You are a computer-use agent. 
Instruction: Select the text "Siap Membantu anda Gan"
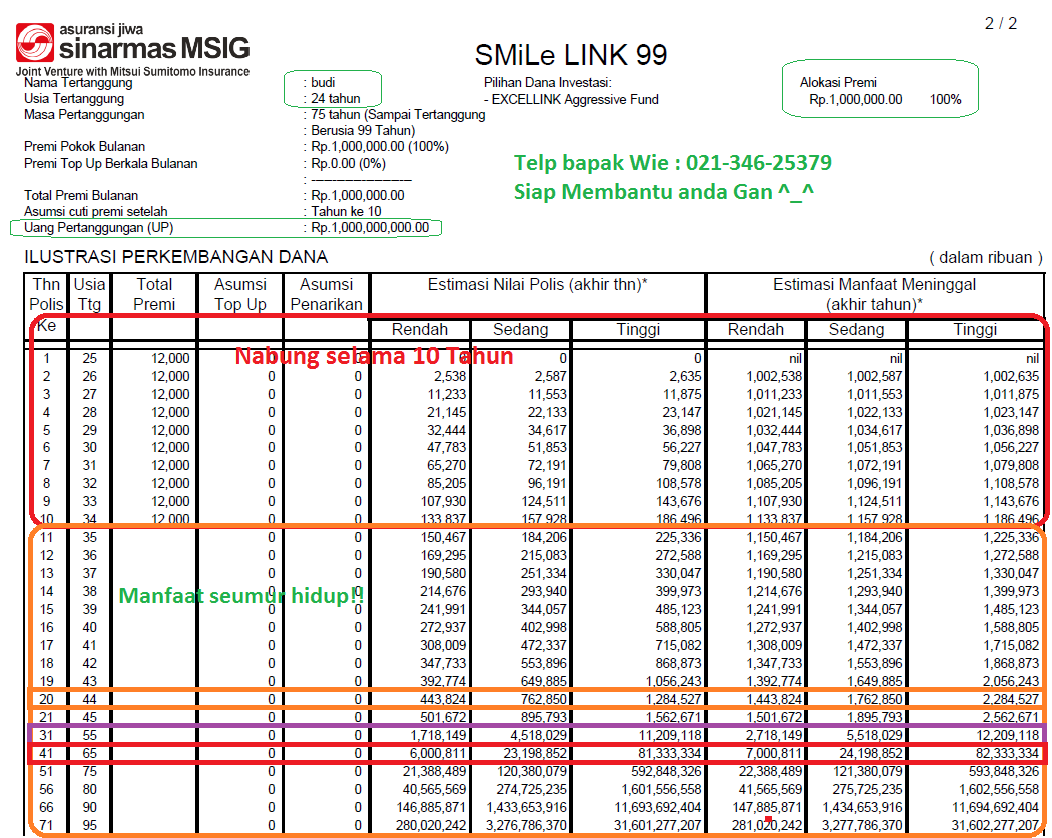tap(664, 192)
